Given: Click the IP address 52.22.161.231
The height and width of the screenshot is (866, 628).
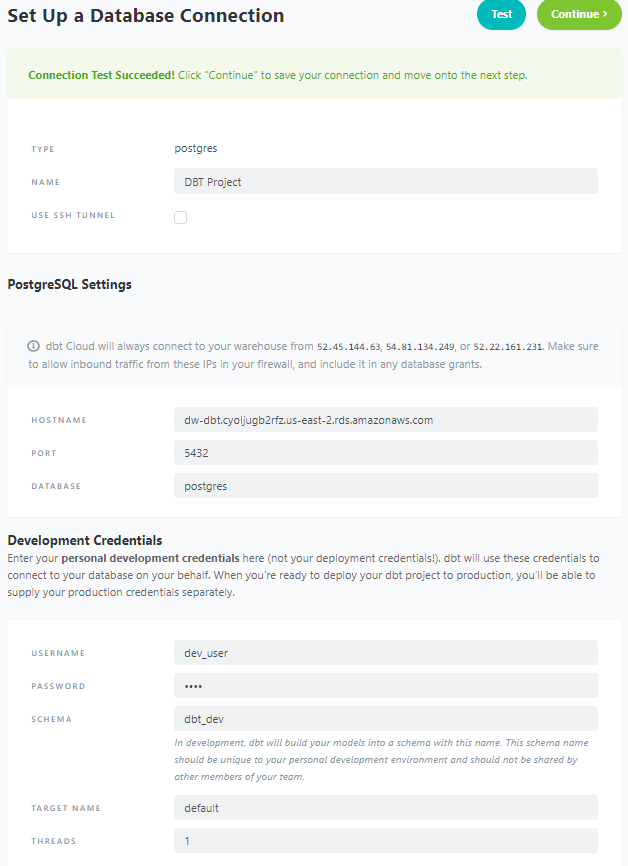Looking at the screenshot, I should coord(507,347).
